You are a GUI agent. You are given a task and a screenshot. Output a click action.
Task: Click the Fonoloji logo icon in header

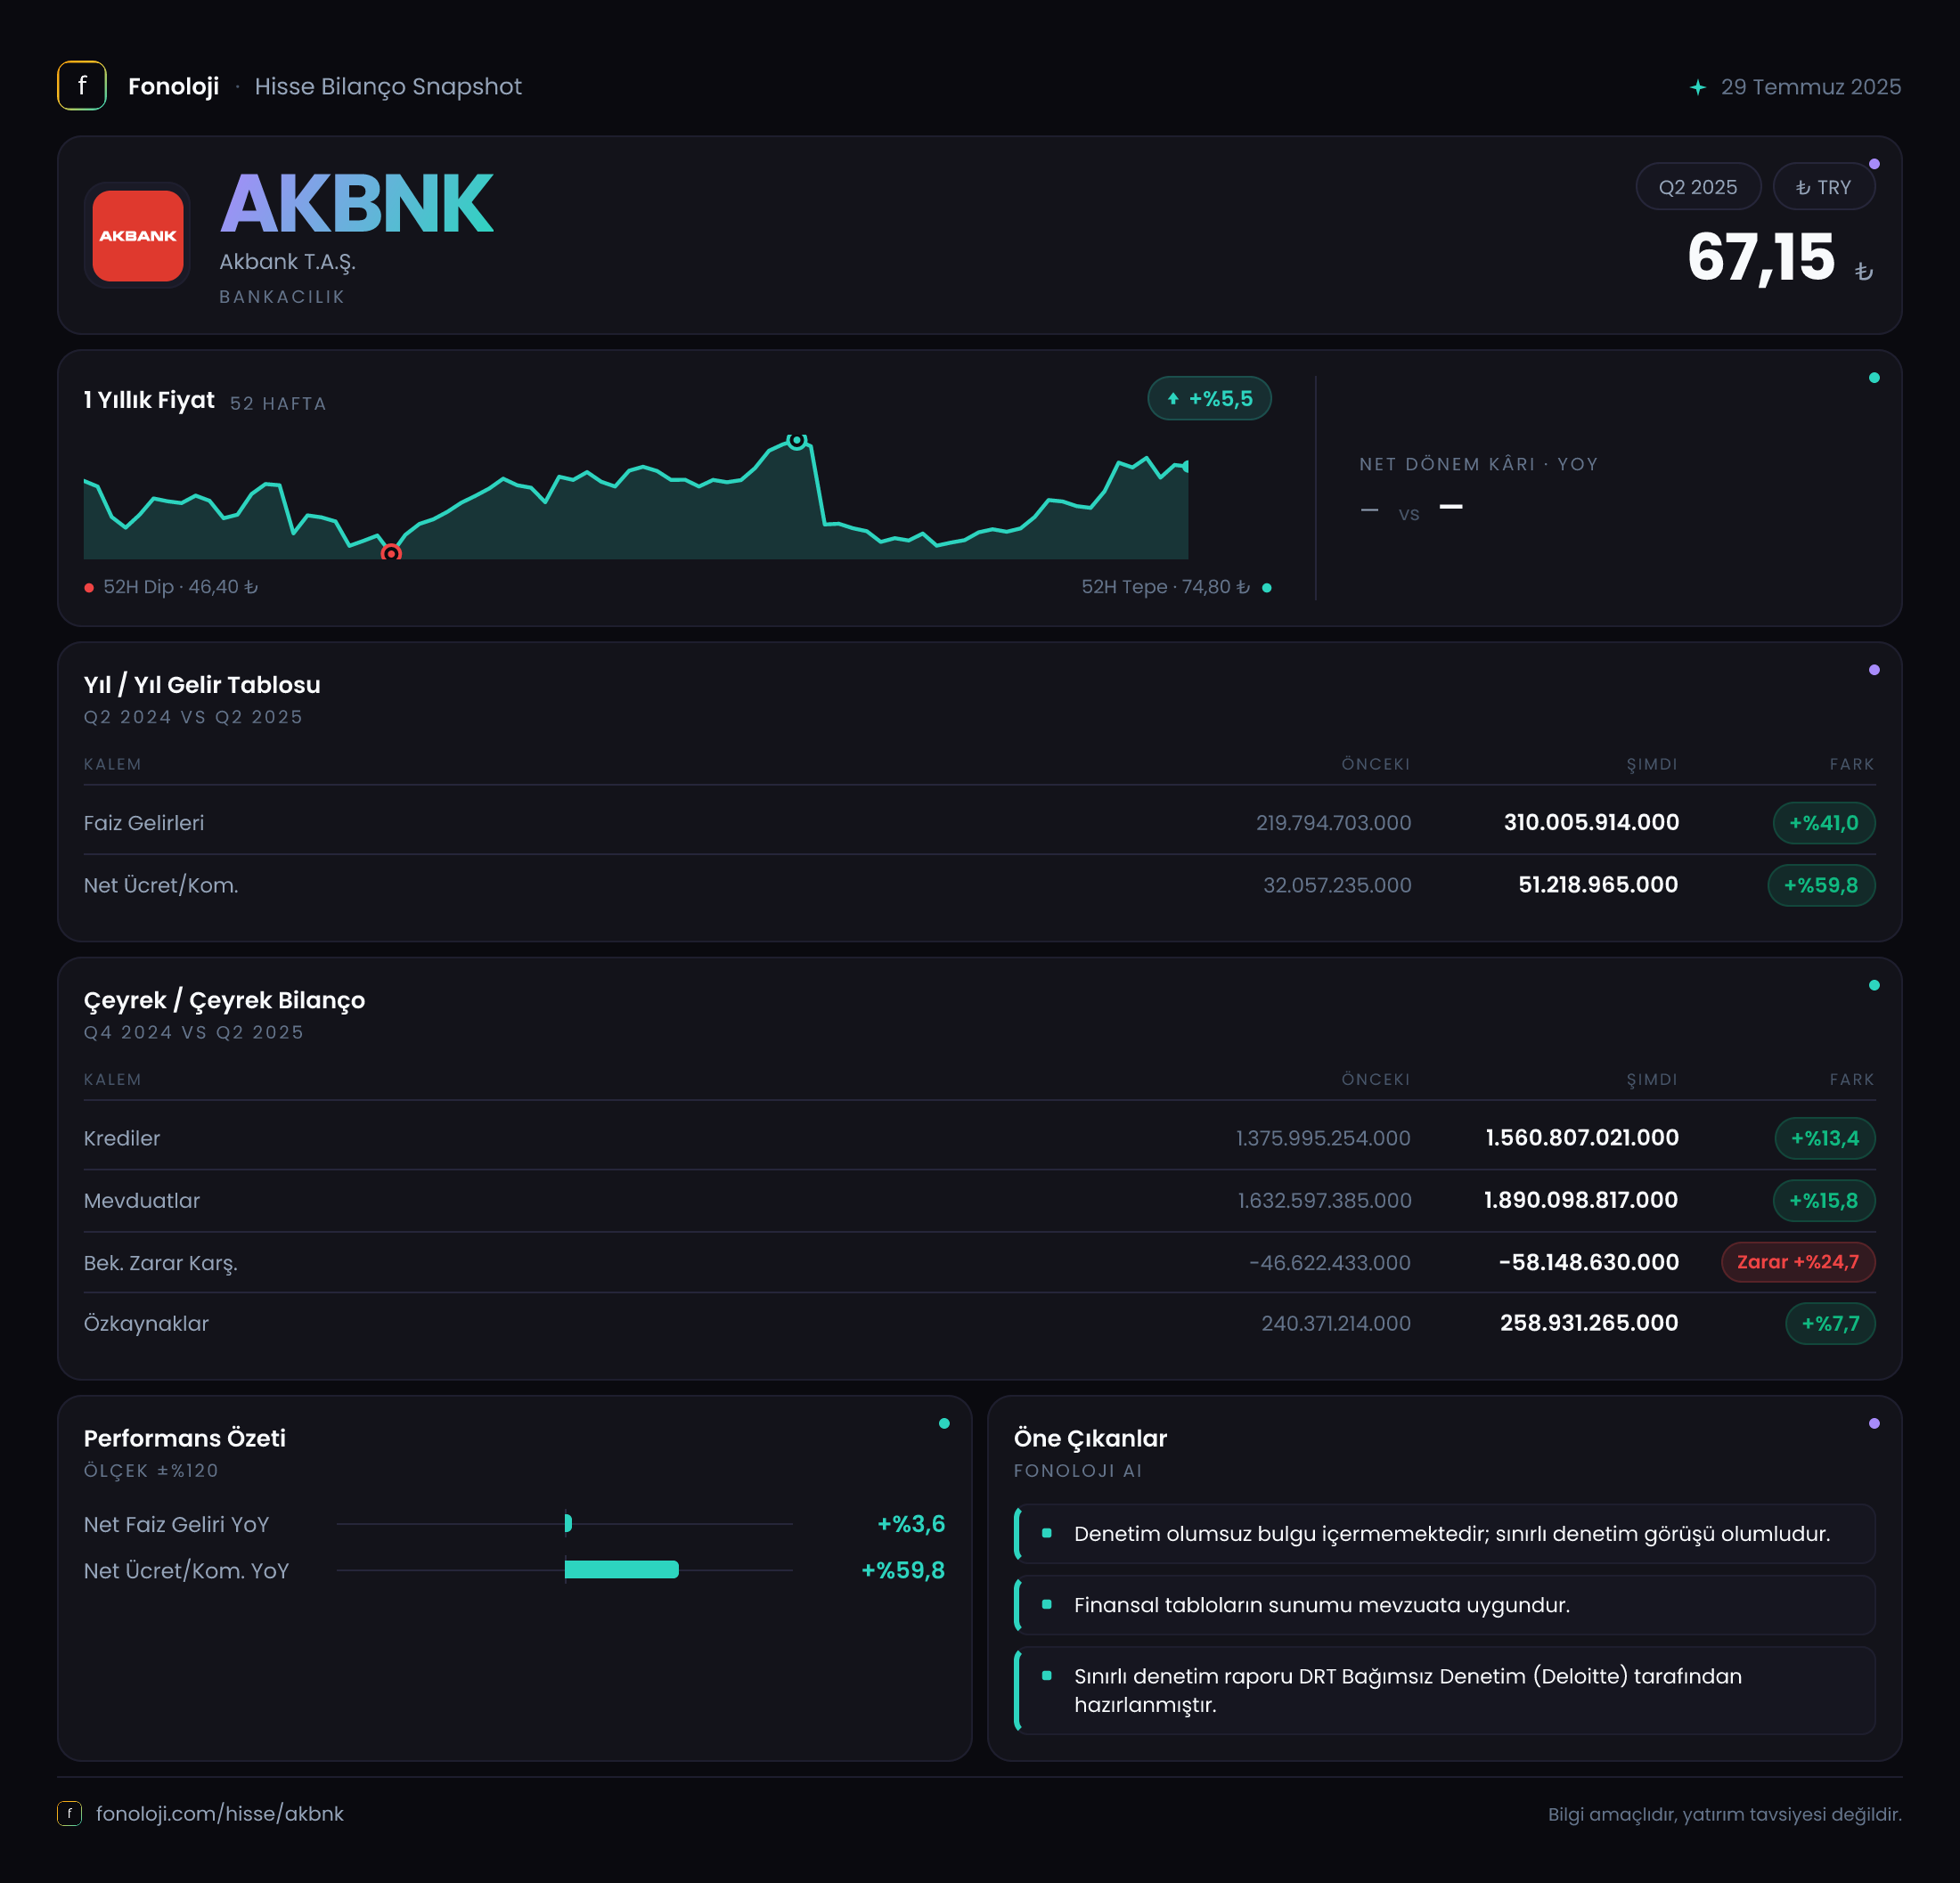(82, 86)
